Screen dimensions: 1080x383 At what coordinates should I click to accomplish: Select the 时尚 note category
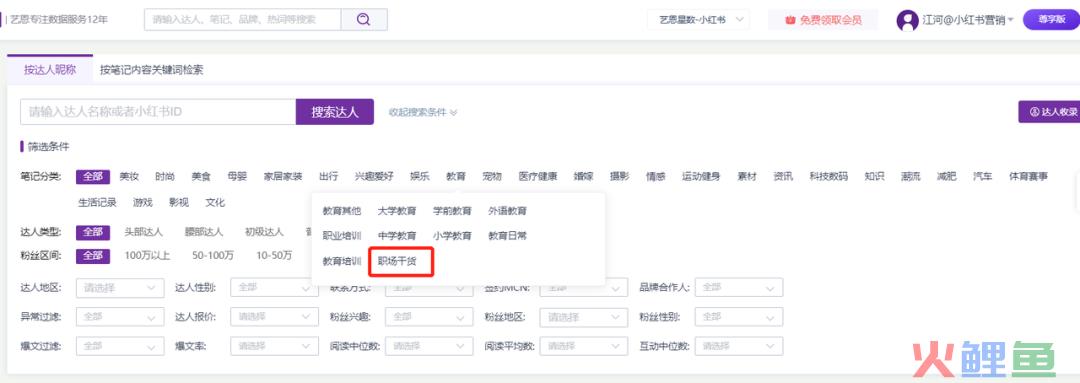pyautogui.click(x=165, y=176)
